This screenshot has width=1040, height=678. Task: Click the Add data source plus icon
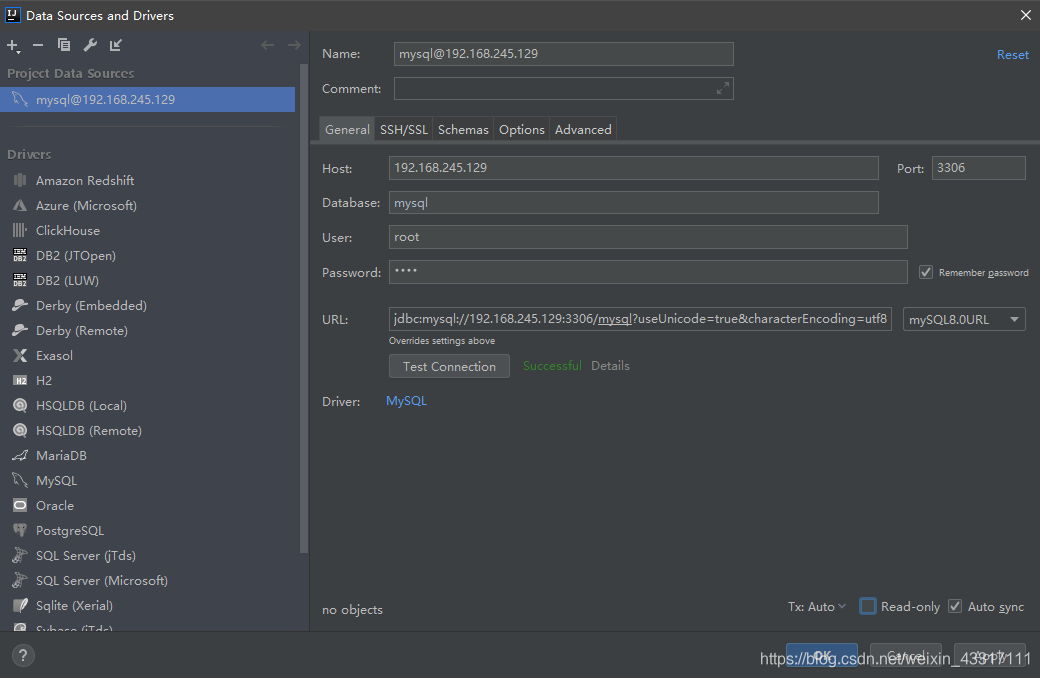click(x=13, y=45)
